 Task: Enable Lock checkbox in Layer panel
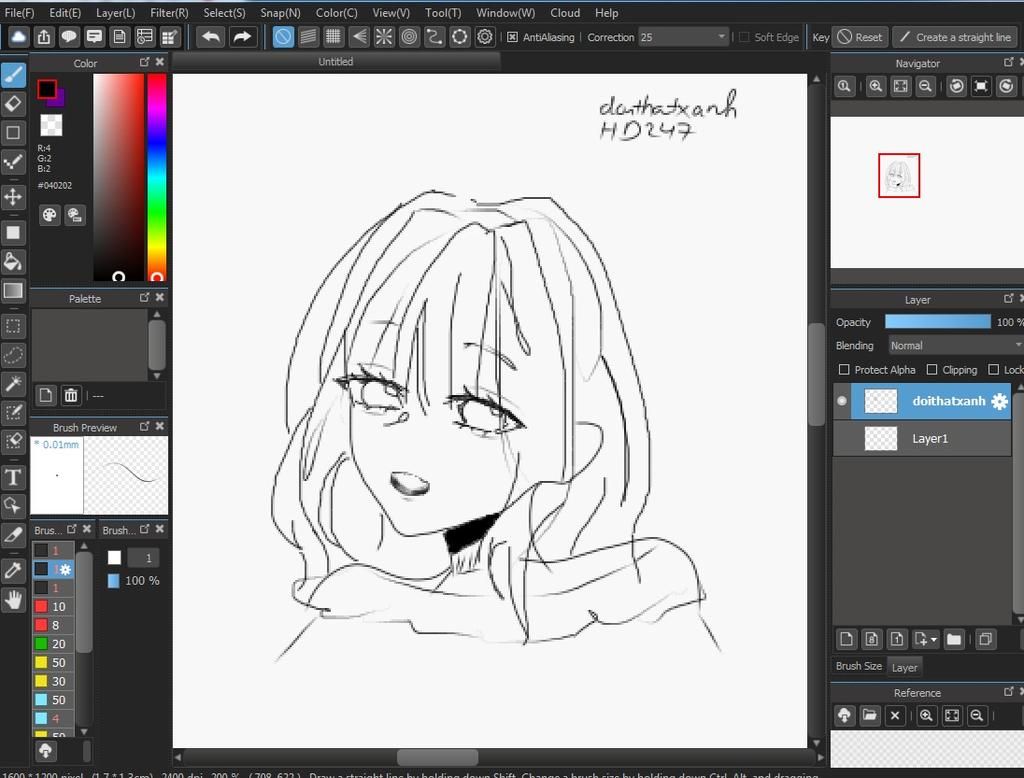(x=993, y=370)
